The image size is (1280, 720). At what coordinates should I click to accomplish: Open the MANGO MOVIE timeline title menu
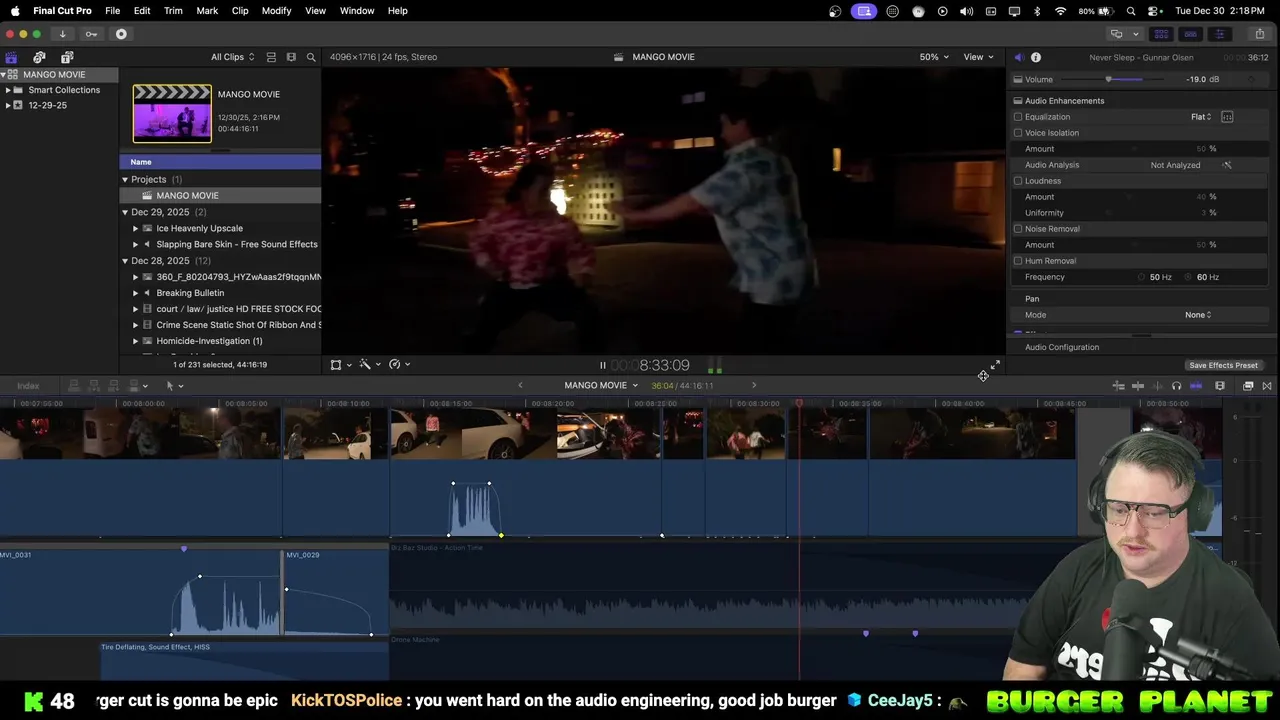(601, 385)
